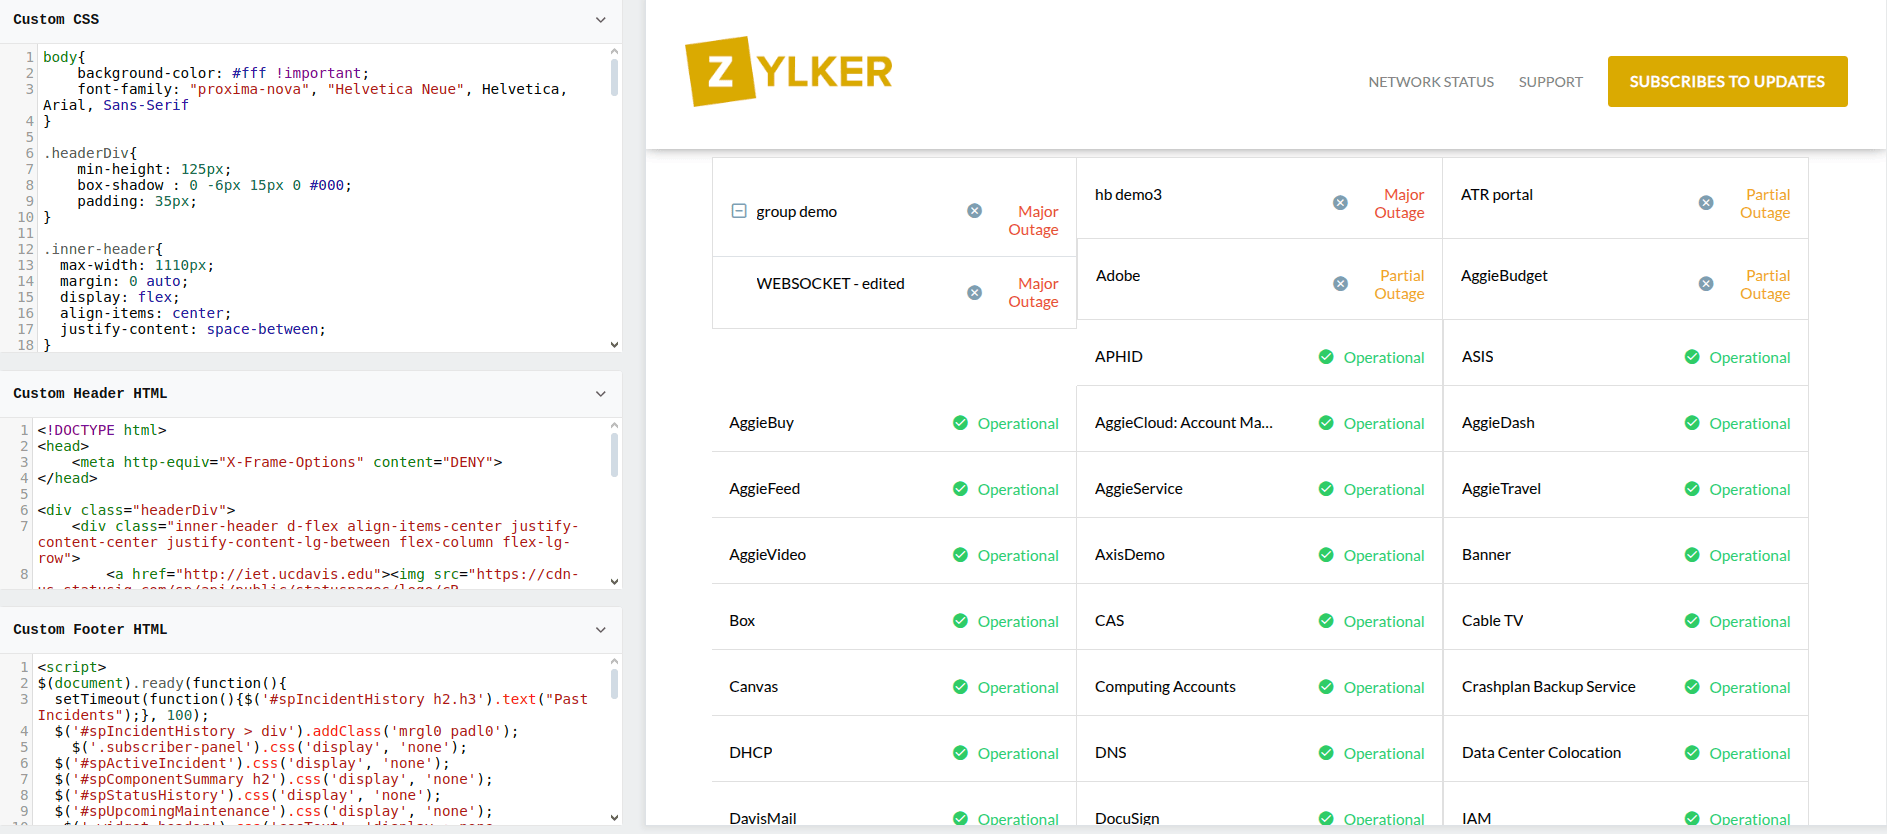Click operational check icon for AggieDash
This screenshot has width=1887, height=834.
[x=1692, y=423]
